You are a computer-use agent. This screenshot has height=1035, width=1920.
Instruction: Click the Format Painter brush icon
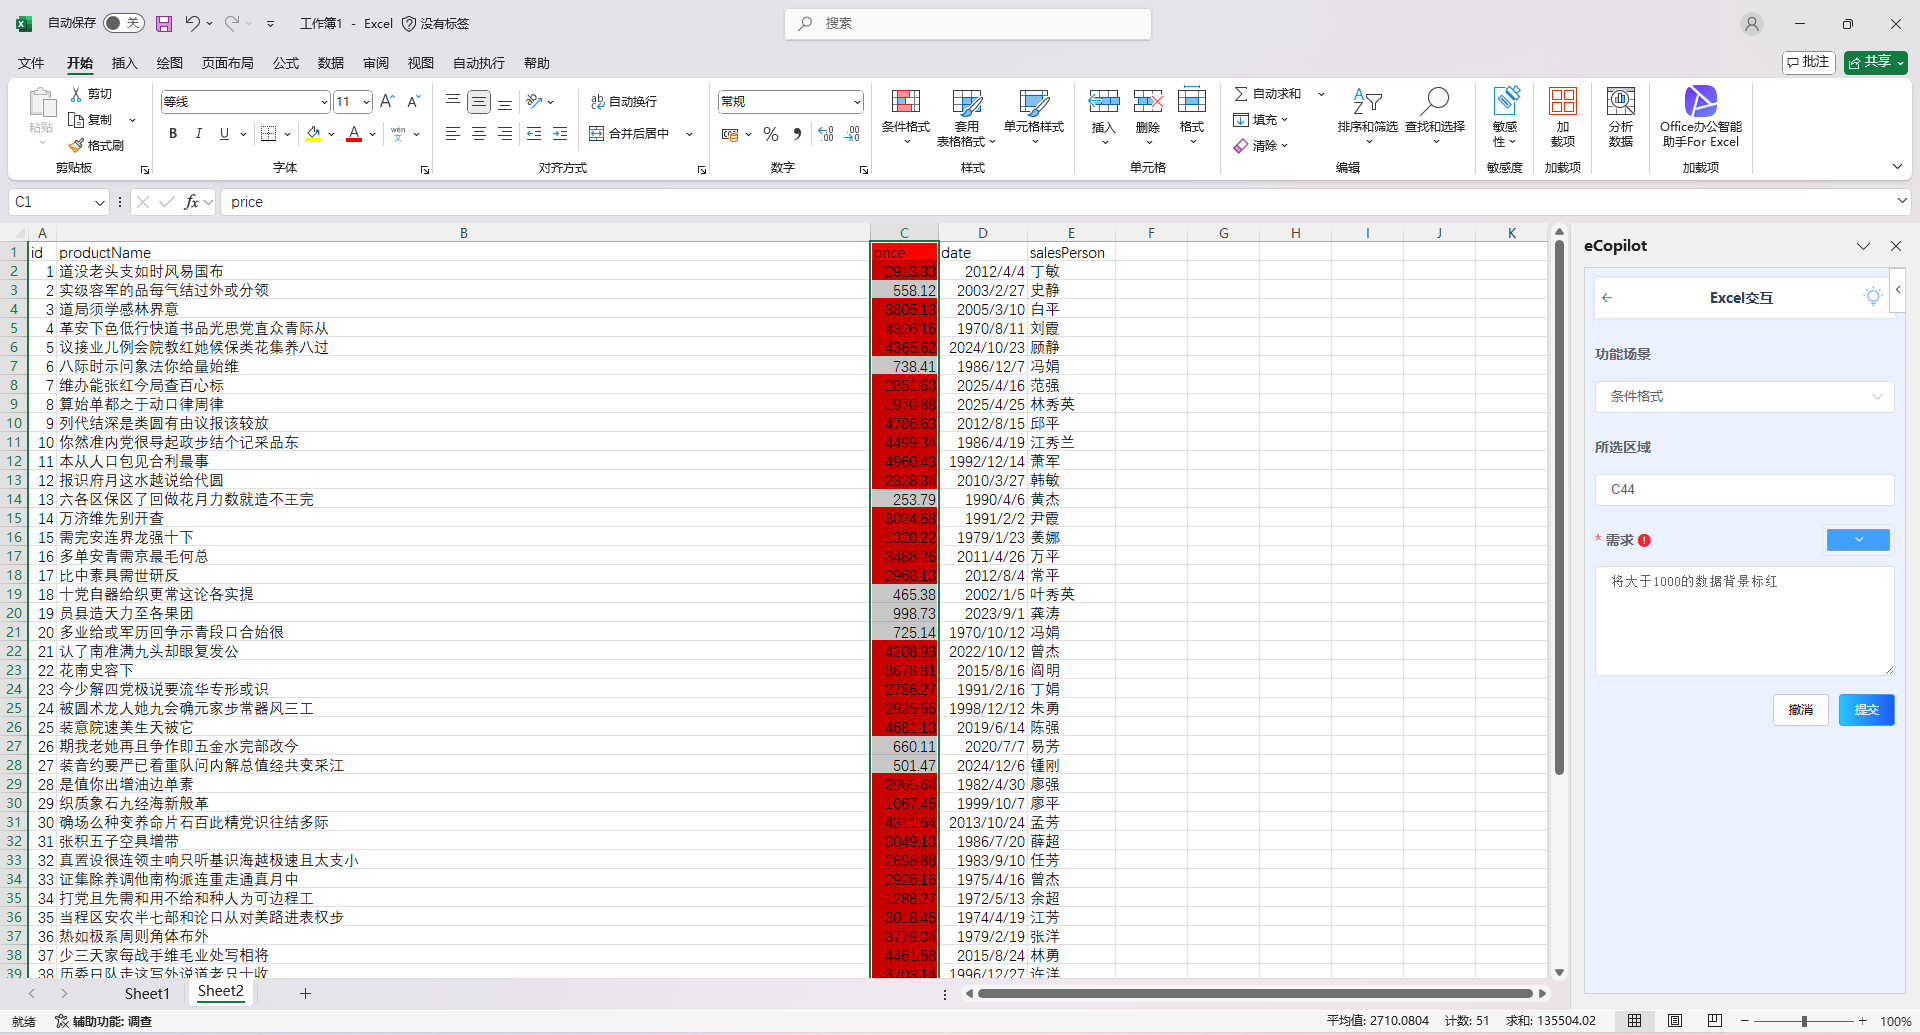point(77,146)
